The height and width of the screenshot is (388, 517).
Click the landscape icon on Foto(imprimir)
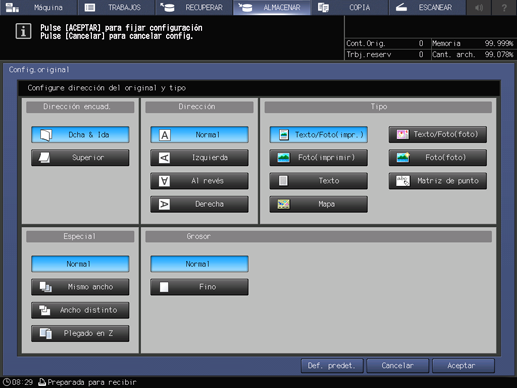[283, 158]
